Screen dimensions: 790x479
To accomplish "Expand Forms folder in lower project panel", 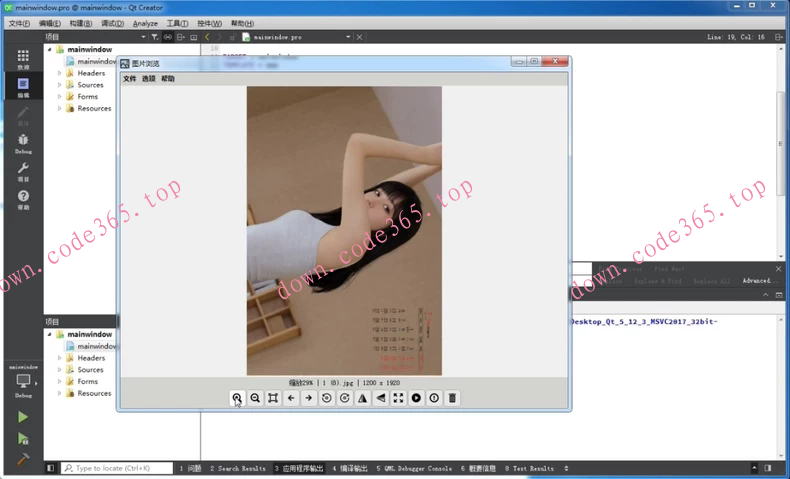I will [60, 382].
